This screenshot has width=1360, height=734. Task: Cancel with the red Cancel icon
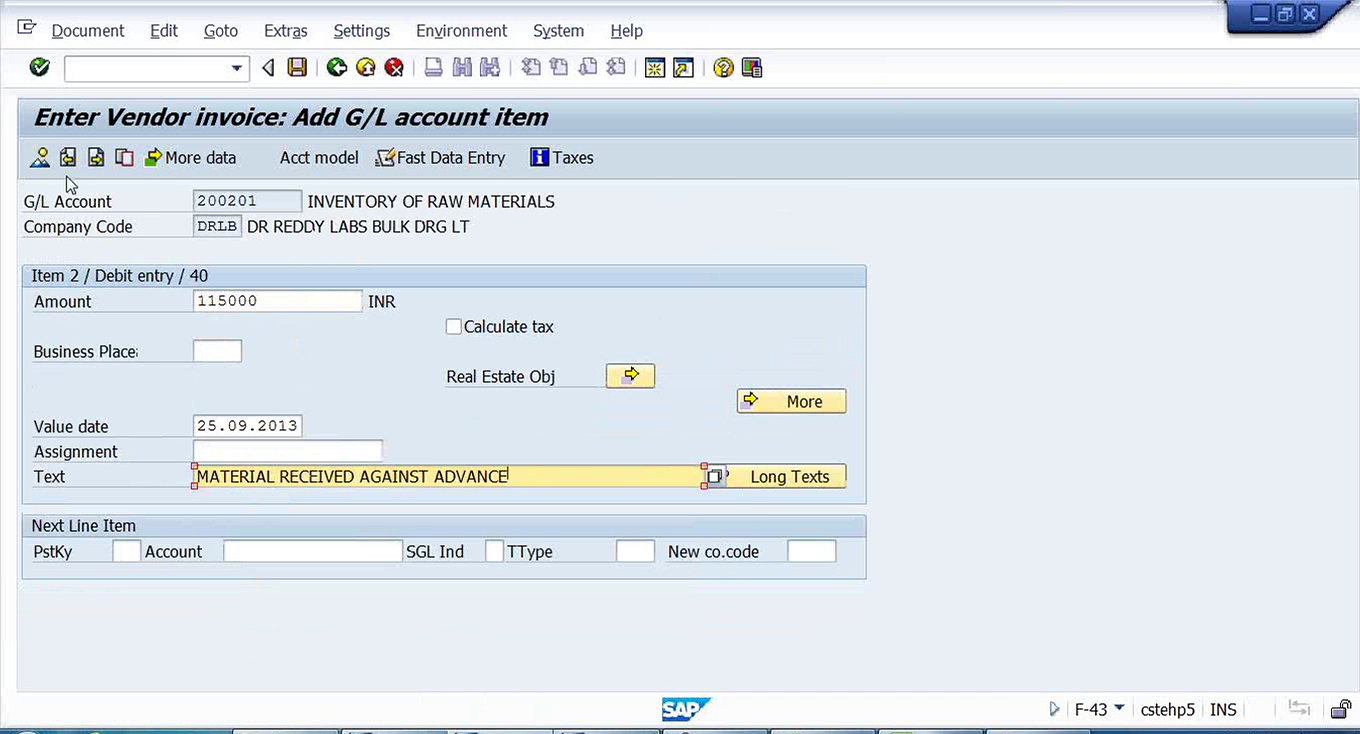[394, 67]
